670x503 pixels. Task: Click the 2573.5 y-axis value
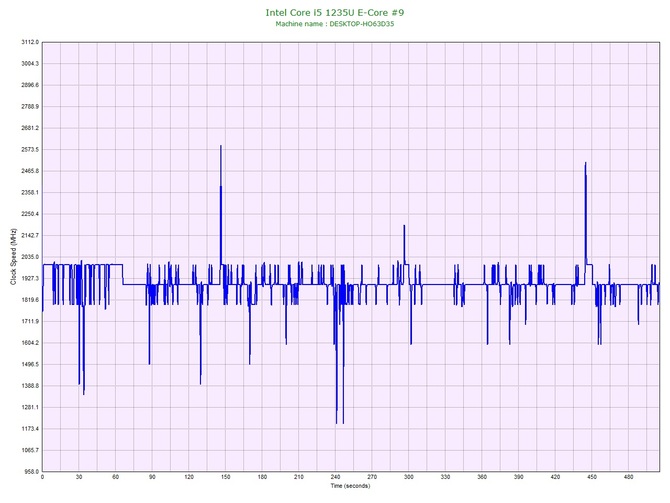click(30, 150)
